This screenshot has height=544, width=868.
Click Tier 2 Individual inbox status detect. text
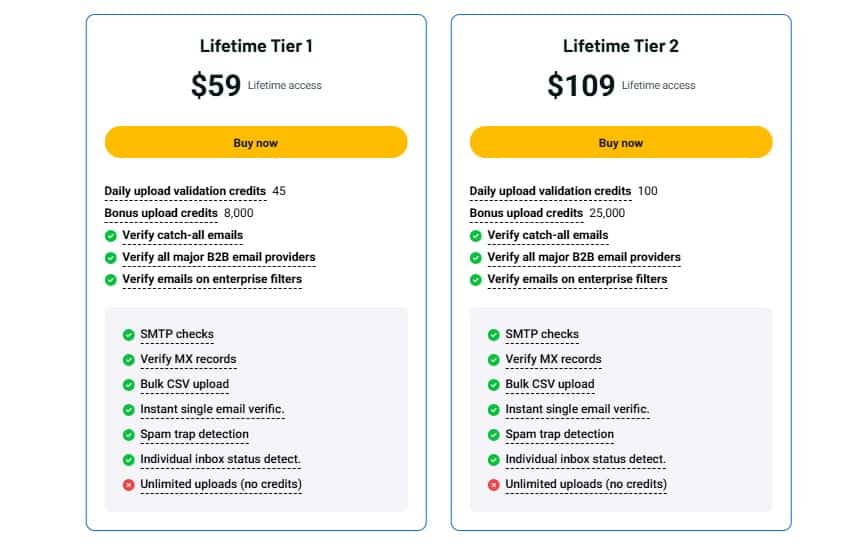click(585, 459)
